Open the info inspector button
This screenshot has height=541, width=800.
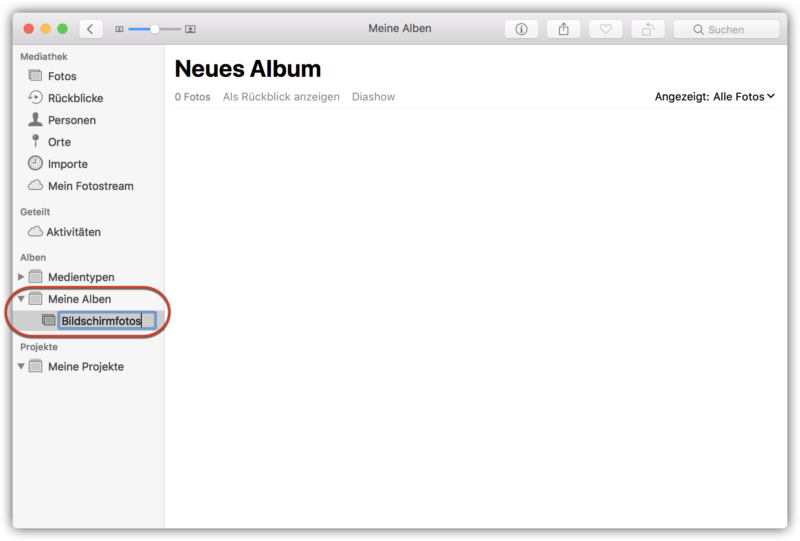point(521,29)
